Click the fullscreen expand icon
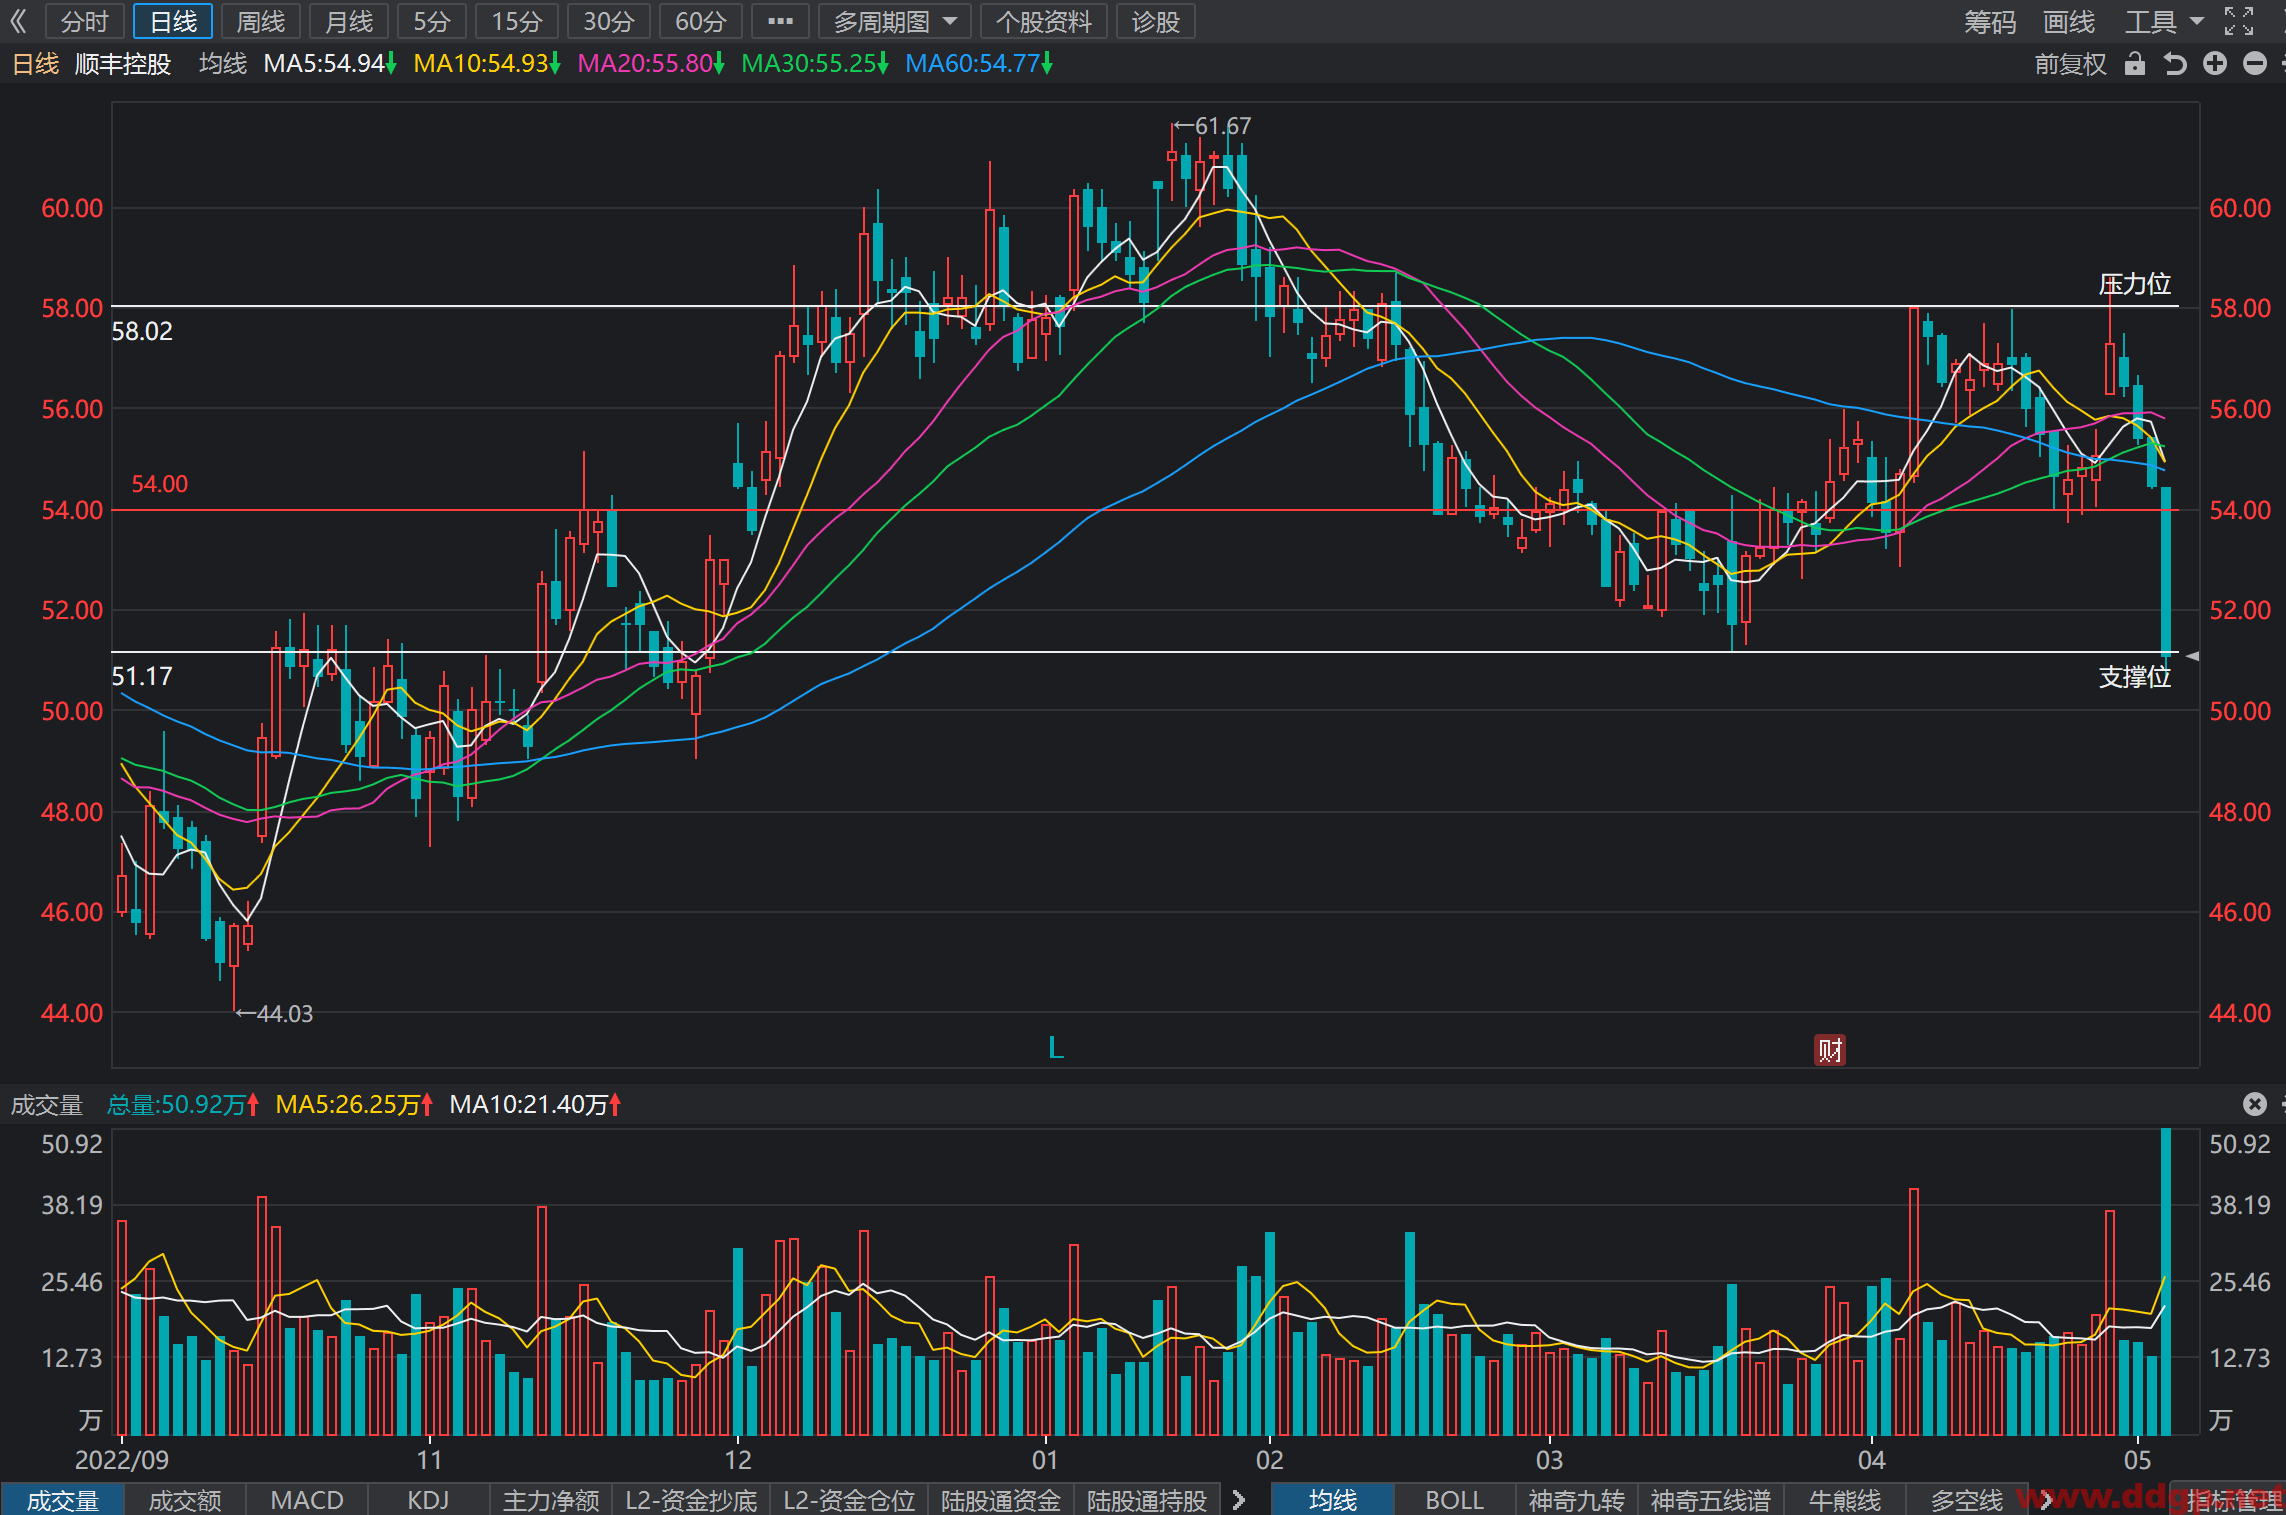Screen dimensions: 2286x1515 click(x=2239, y=21)
